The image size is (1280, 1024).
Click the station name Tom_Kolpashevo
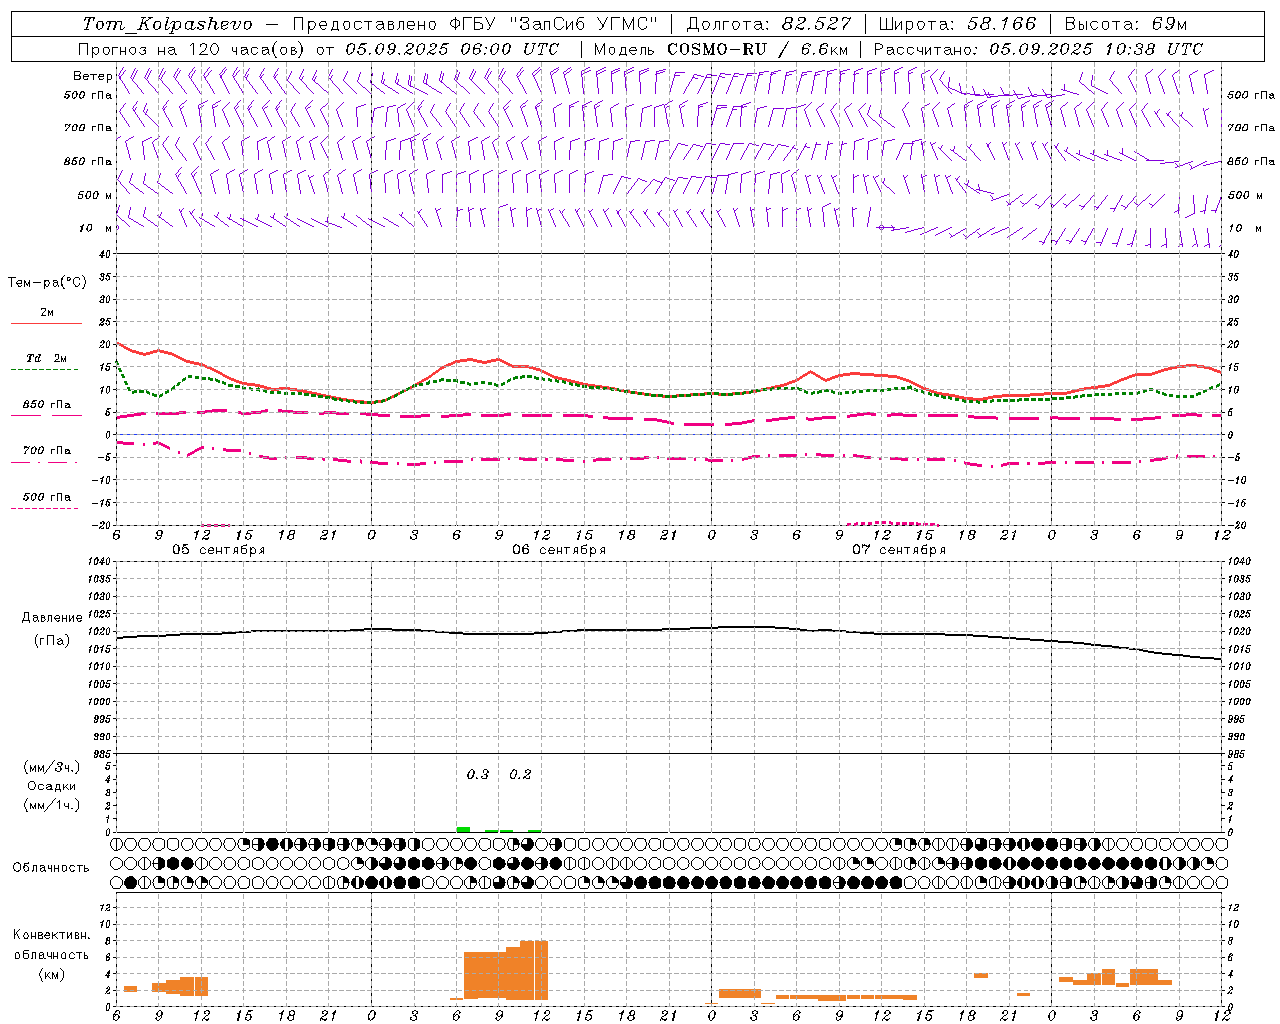[x=167, y=24]
